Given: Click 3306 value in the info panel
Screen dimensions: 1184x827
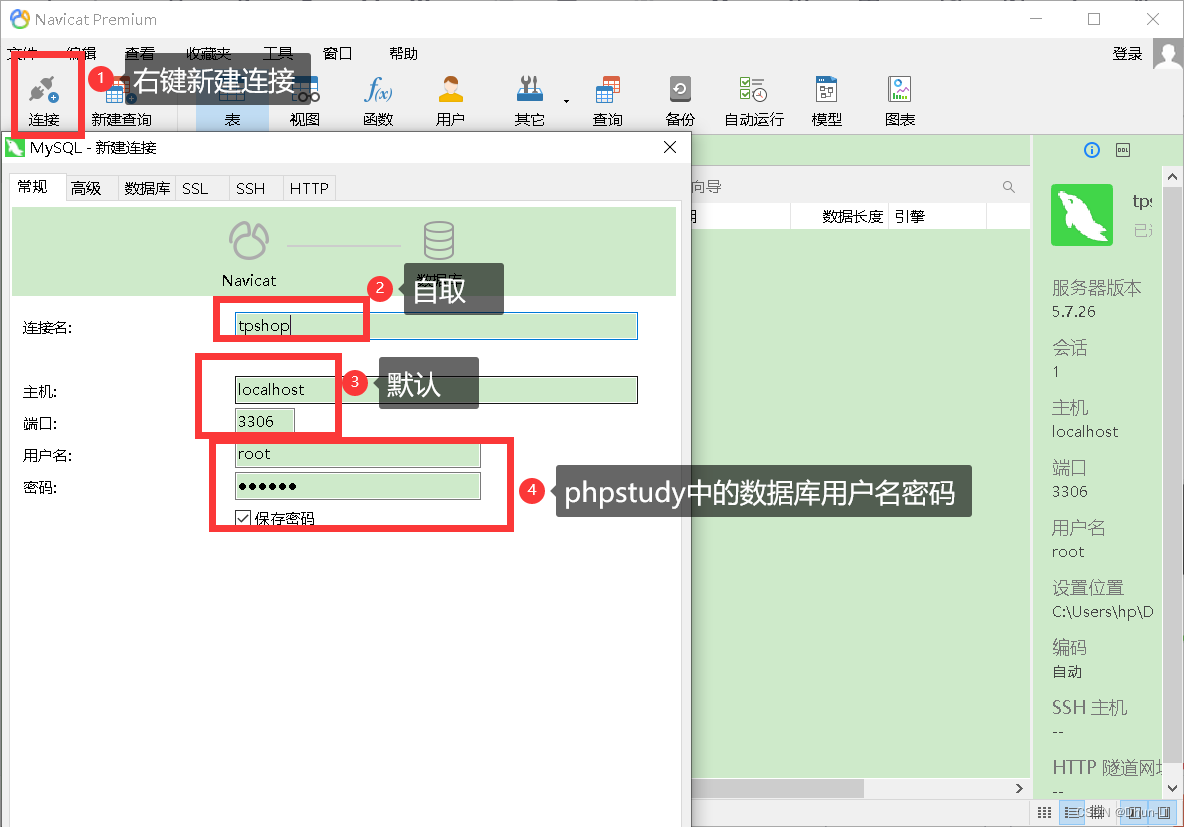Looking at the screenshot, I should click(1069, 492).
